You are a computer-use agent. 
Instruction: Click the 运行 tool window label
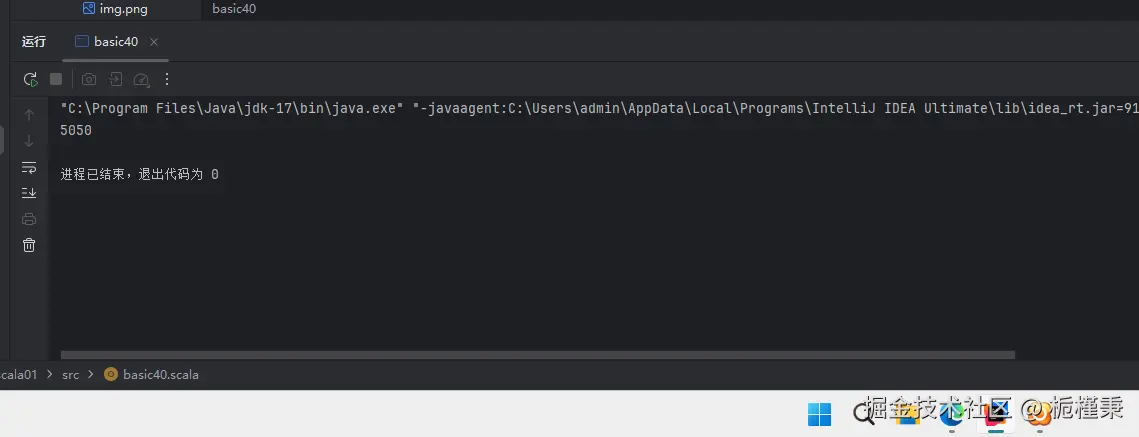tap(33, 42)
